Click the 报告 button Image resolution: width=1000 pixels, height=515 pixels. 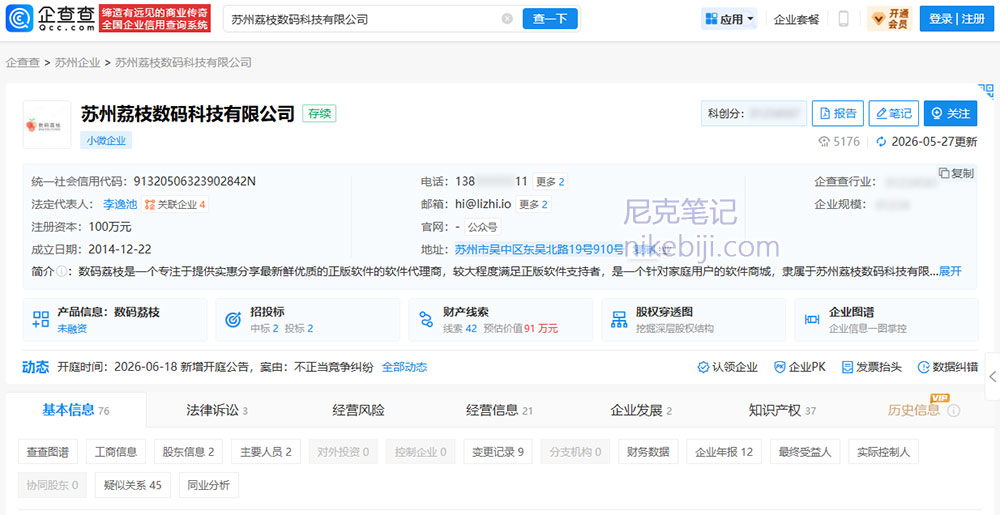click(837, 113)
